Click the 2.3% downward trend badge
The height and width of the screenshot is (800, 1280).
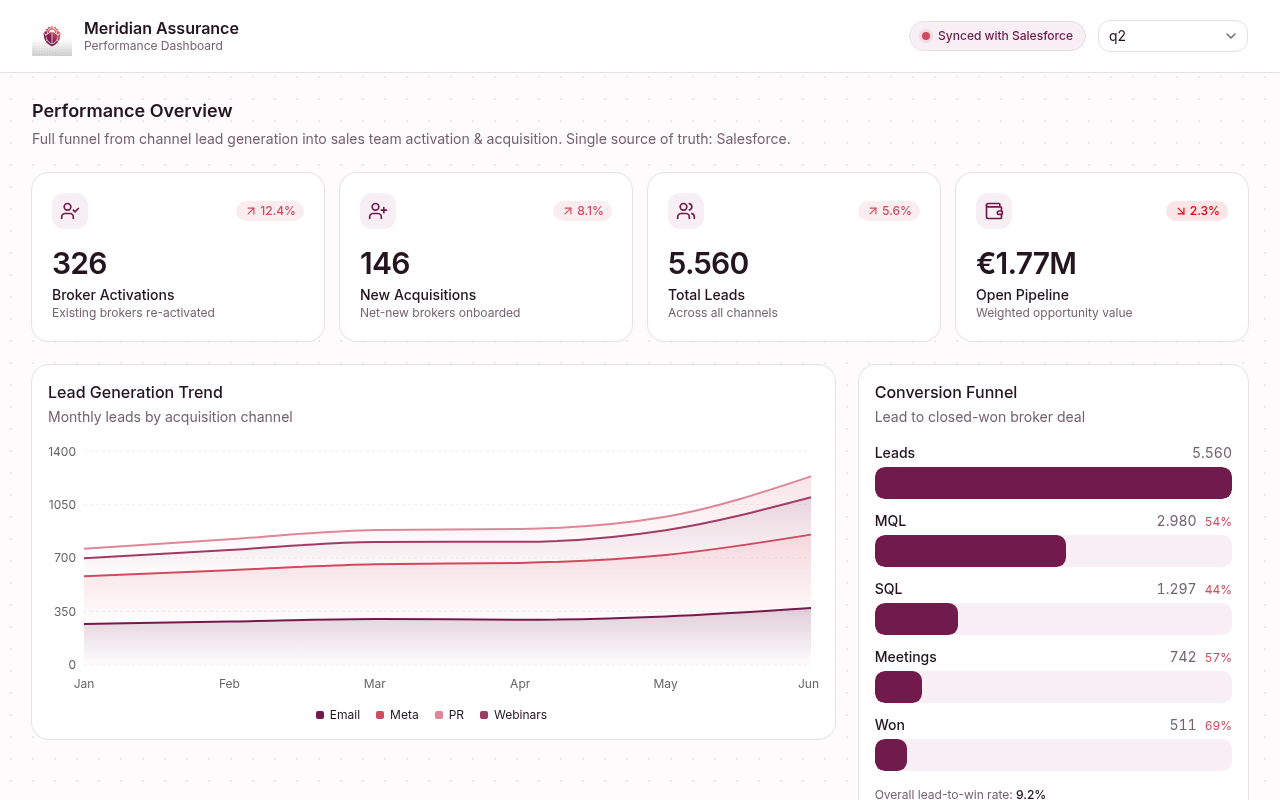click(x=1197, y=211)
